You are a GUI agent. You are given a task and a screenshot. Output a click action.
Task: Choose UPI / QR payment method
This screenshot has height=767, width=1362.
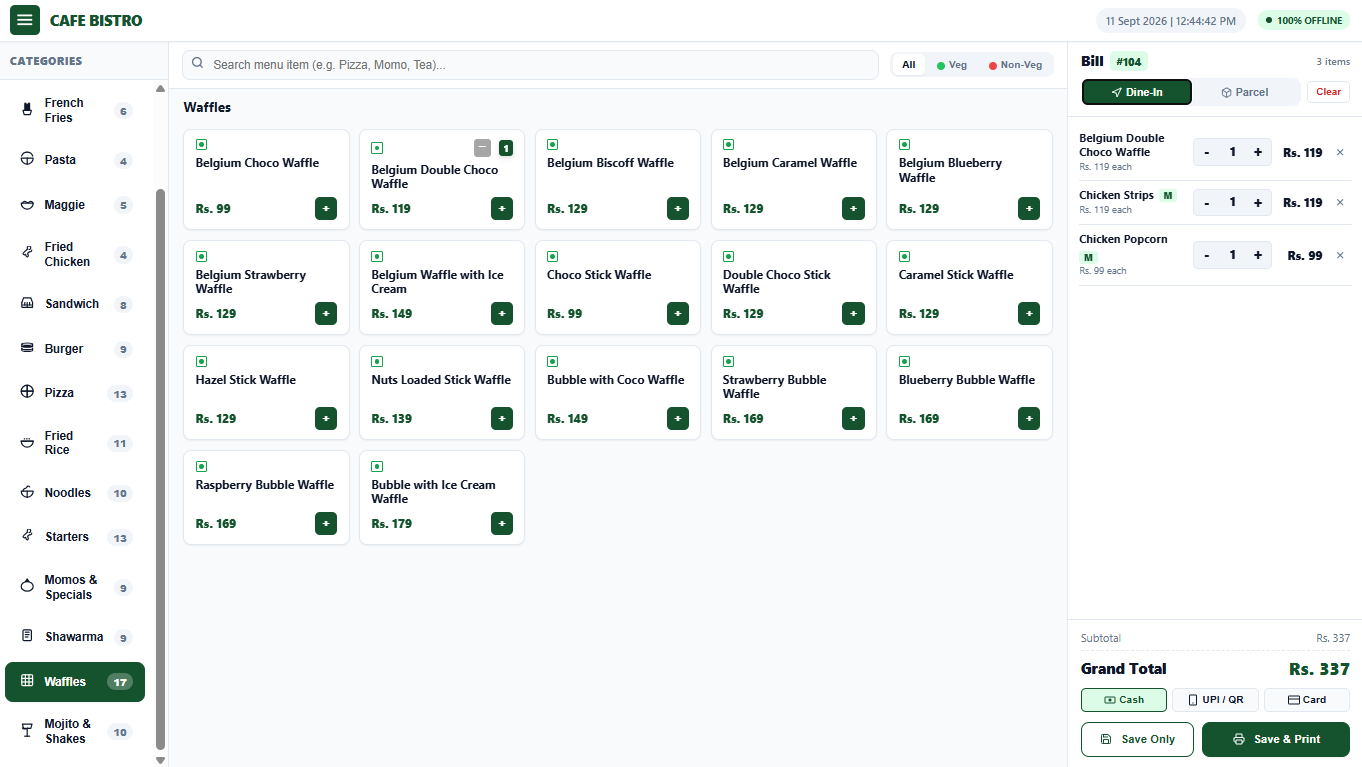click(x=1215, y=700)
